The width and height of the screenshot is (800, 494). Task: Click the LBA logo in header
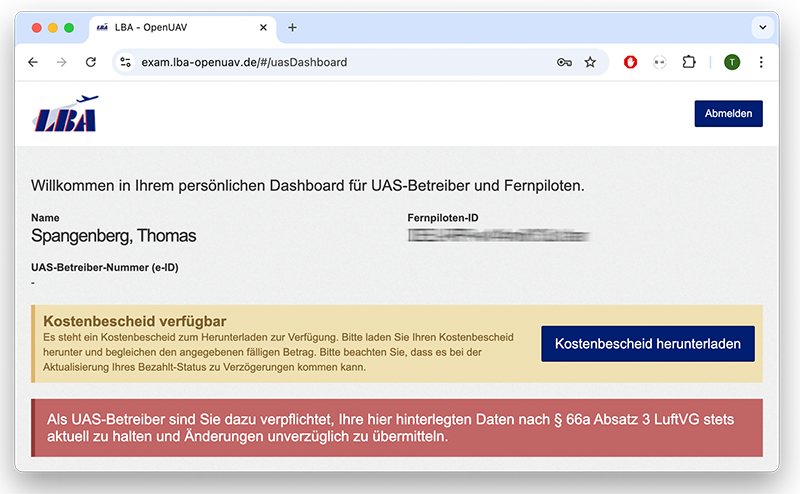point(65,114)
